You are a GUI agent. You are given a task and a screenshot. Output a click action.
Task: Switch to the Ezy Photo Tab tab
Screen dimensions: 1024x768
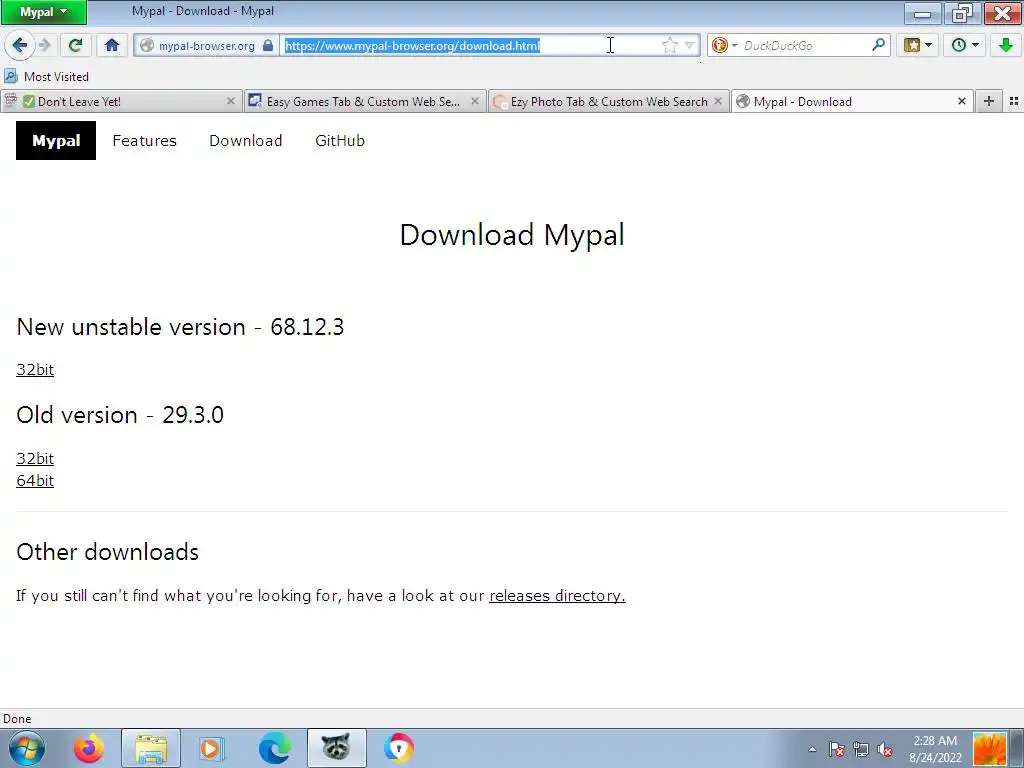(x=608, y=101)
